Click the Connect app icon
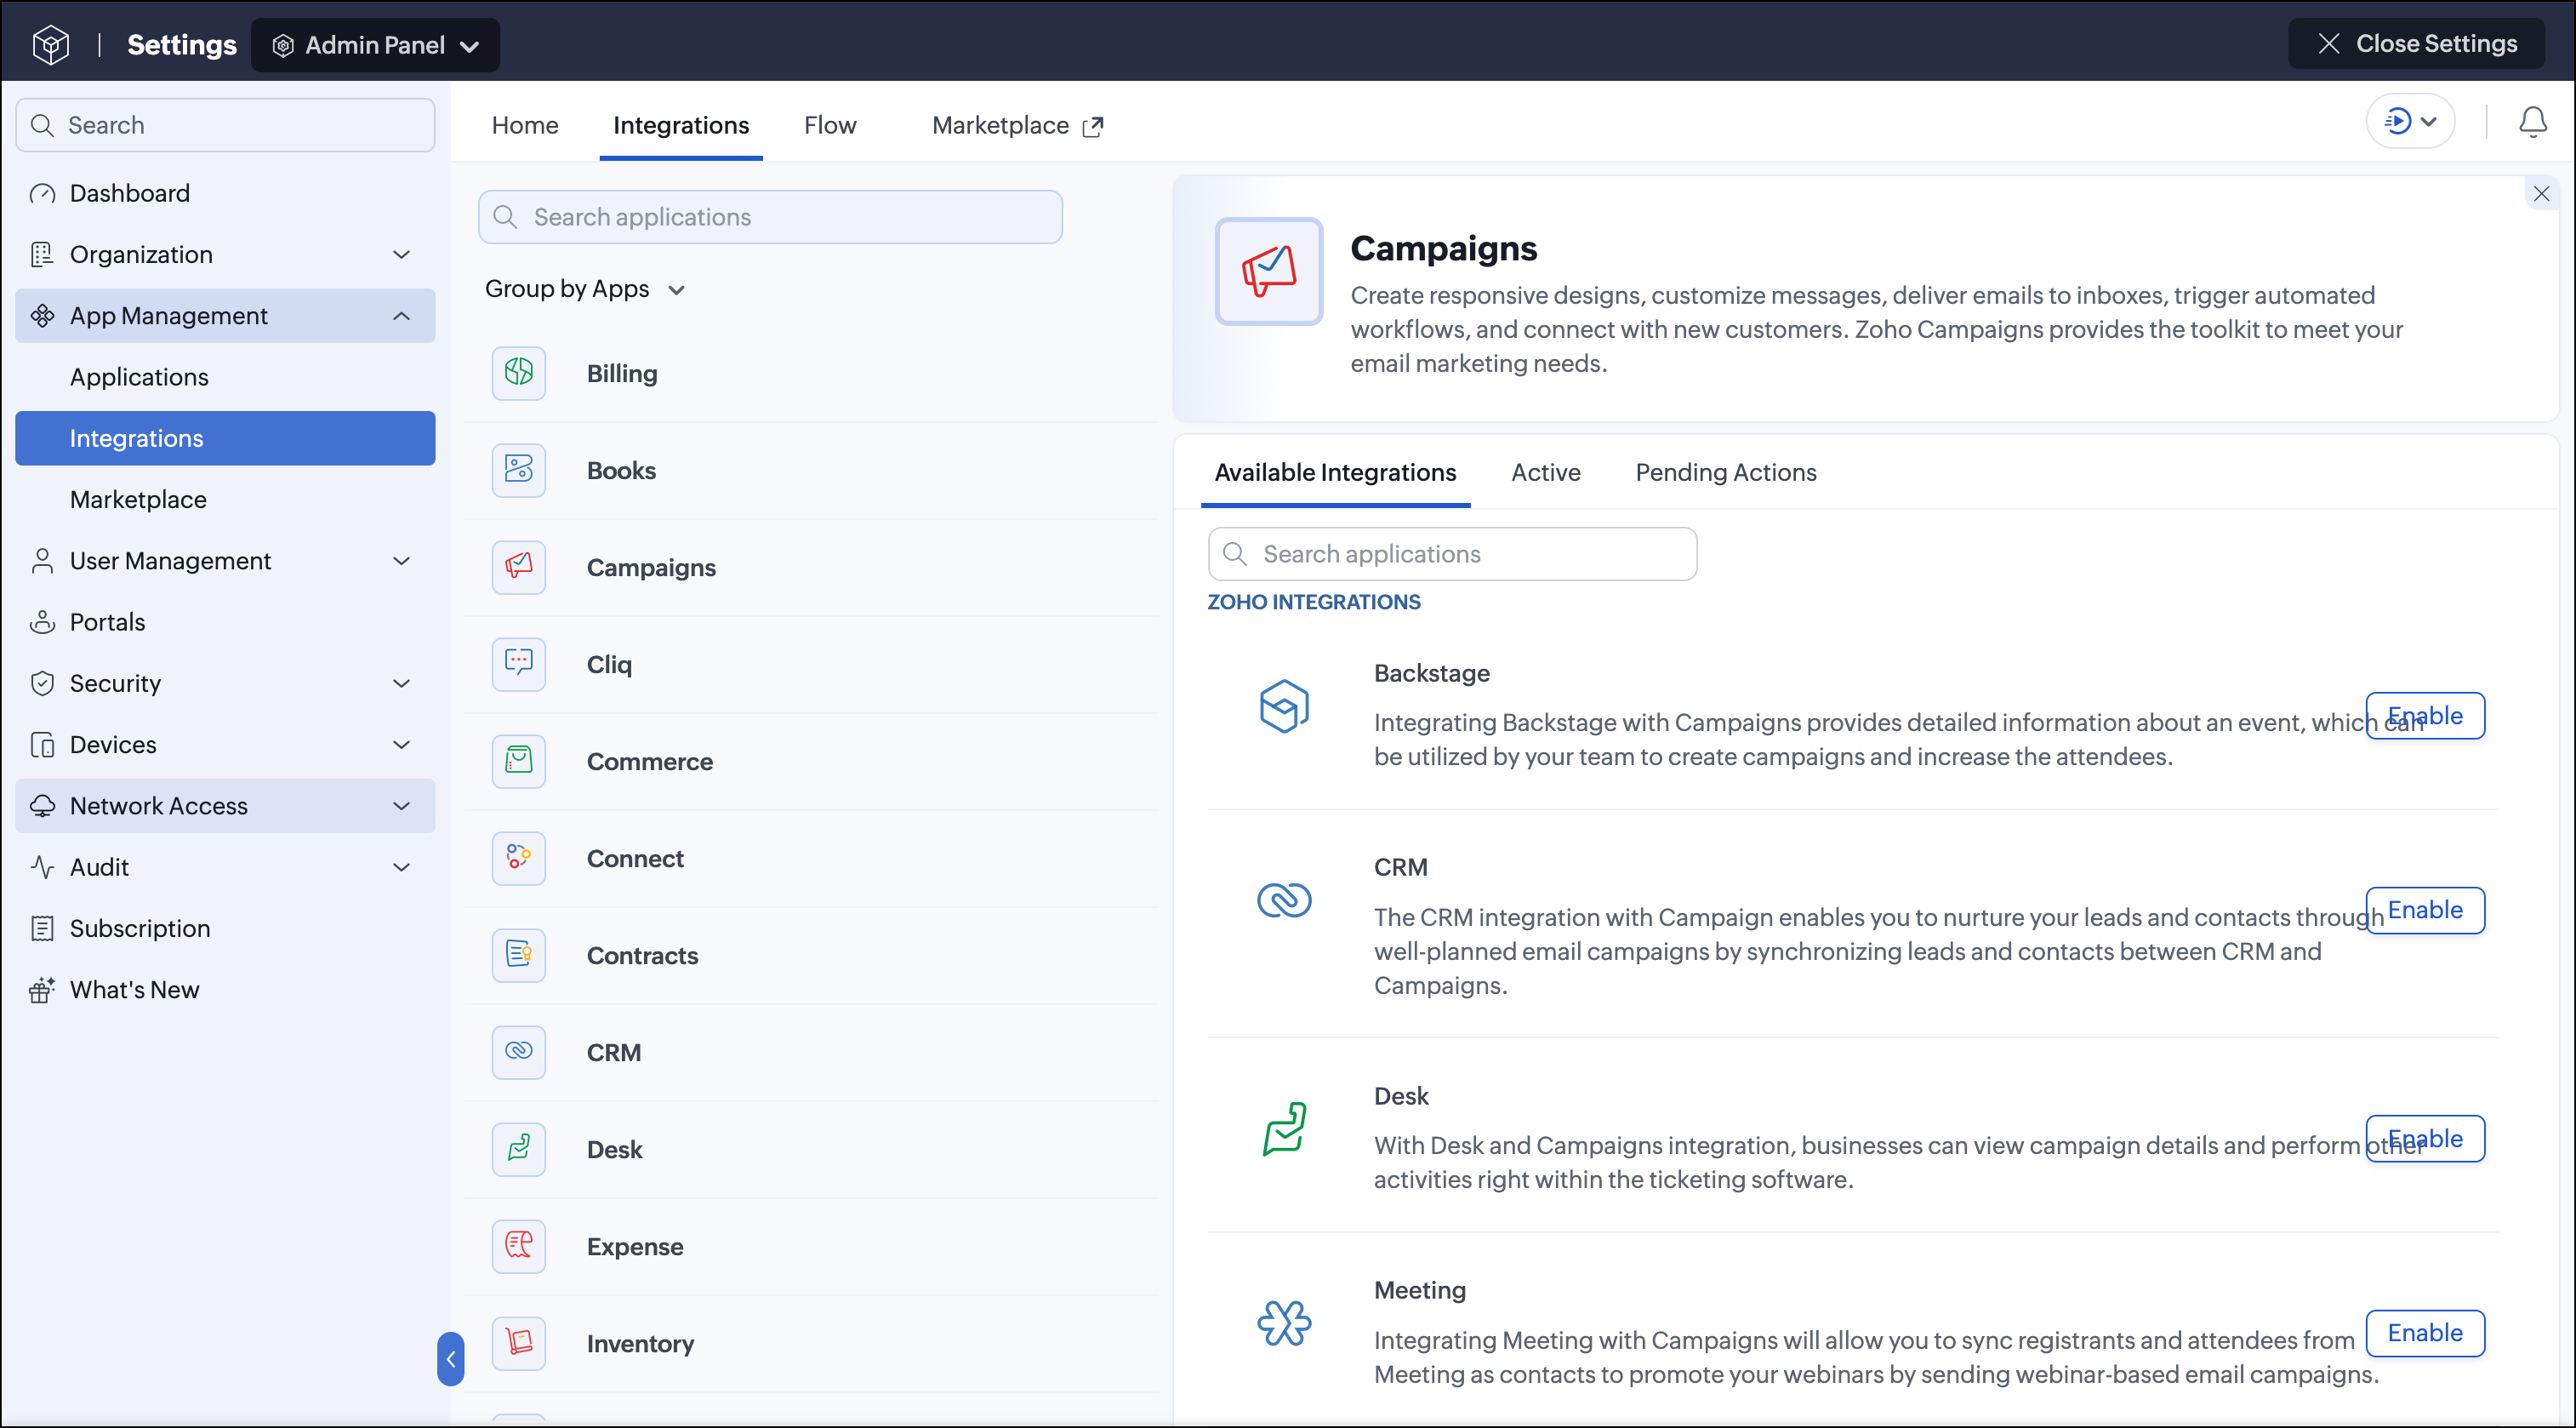This screenshot has width=2576, height=1428. (518, 858)
